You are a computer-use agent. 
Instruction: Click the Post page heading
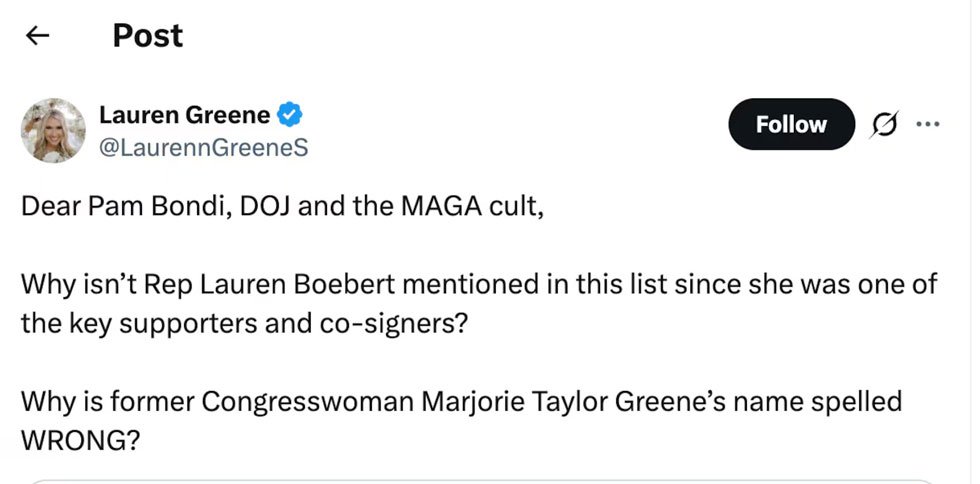click(x=147, y=36)
